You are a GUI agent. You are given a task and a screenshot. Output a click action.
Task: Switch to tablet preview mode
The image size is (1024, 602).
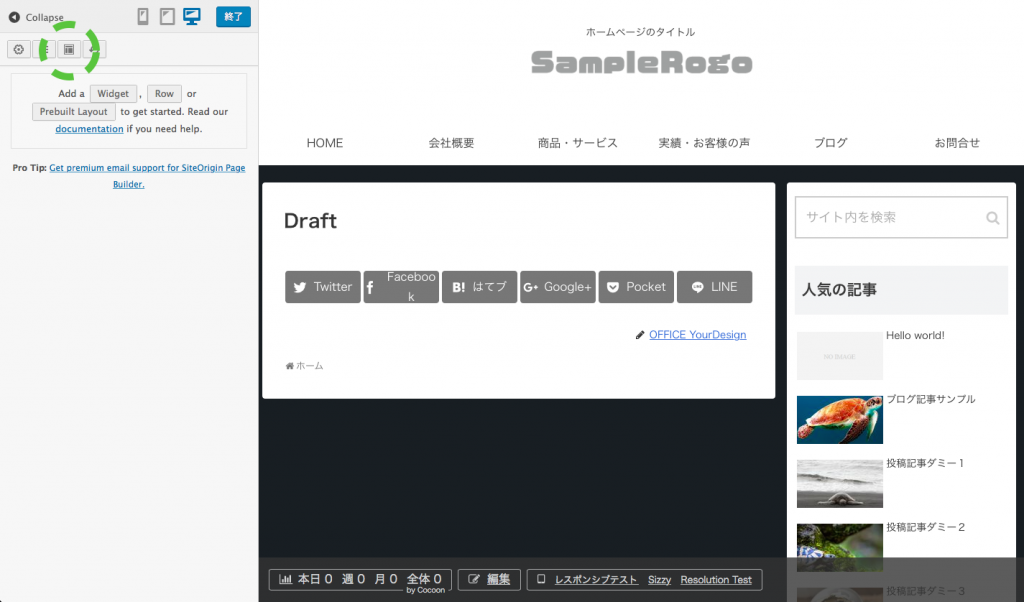tap(167, 17)
